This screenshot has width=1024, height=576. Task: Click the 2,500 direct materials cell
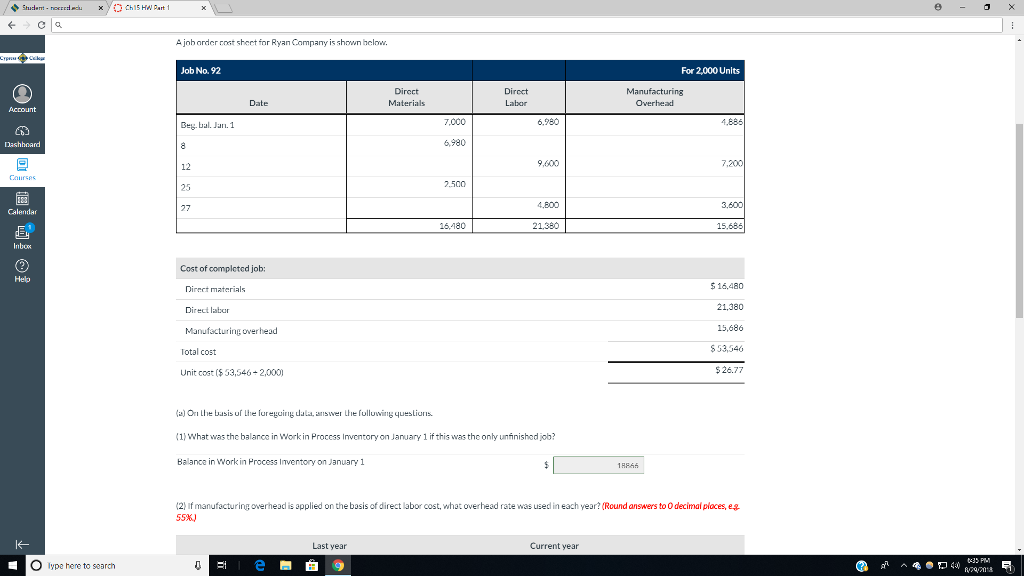click(x=455, y=184)
